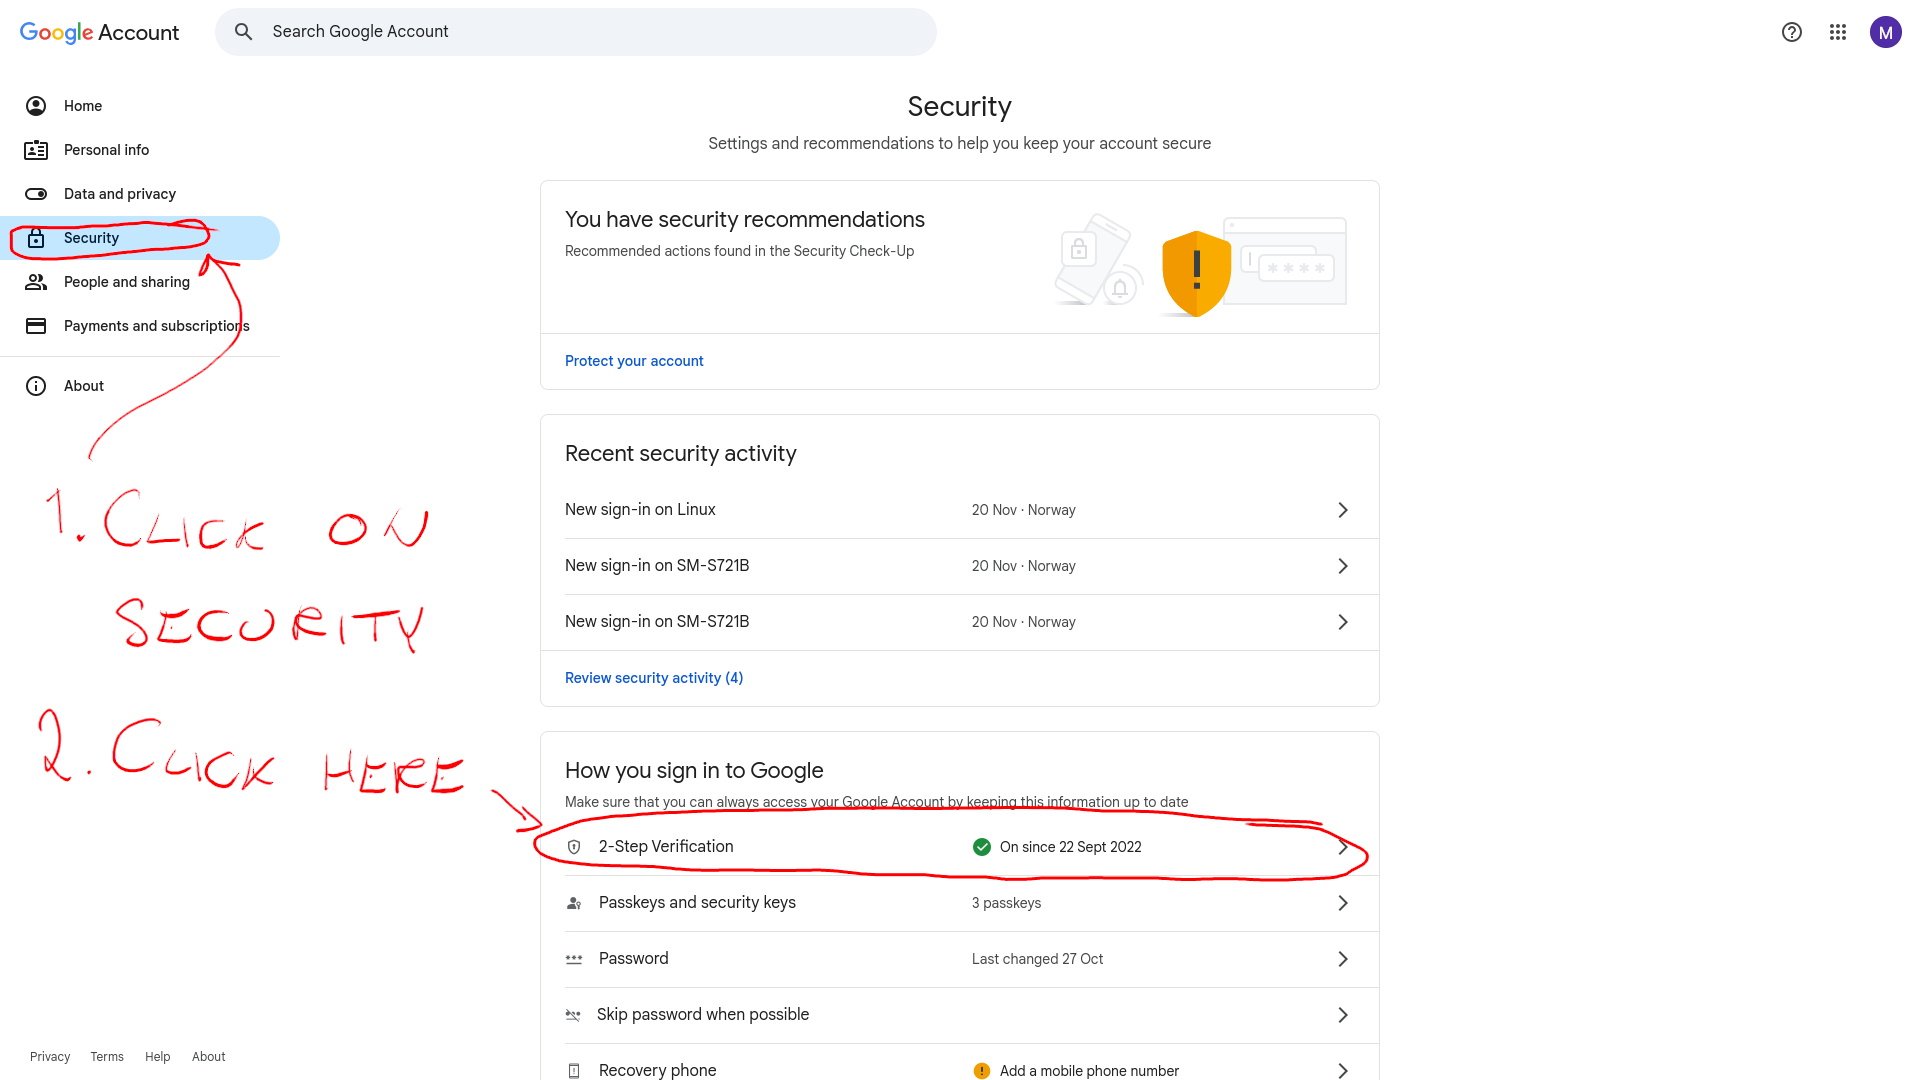Open the Privacy footer link
The image size is (1920, 1080).
50,1057
